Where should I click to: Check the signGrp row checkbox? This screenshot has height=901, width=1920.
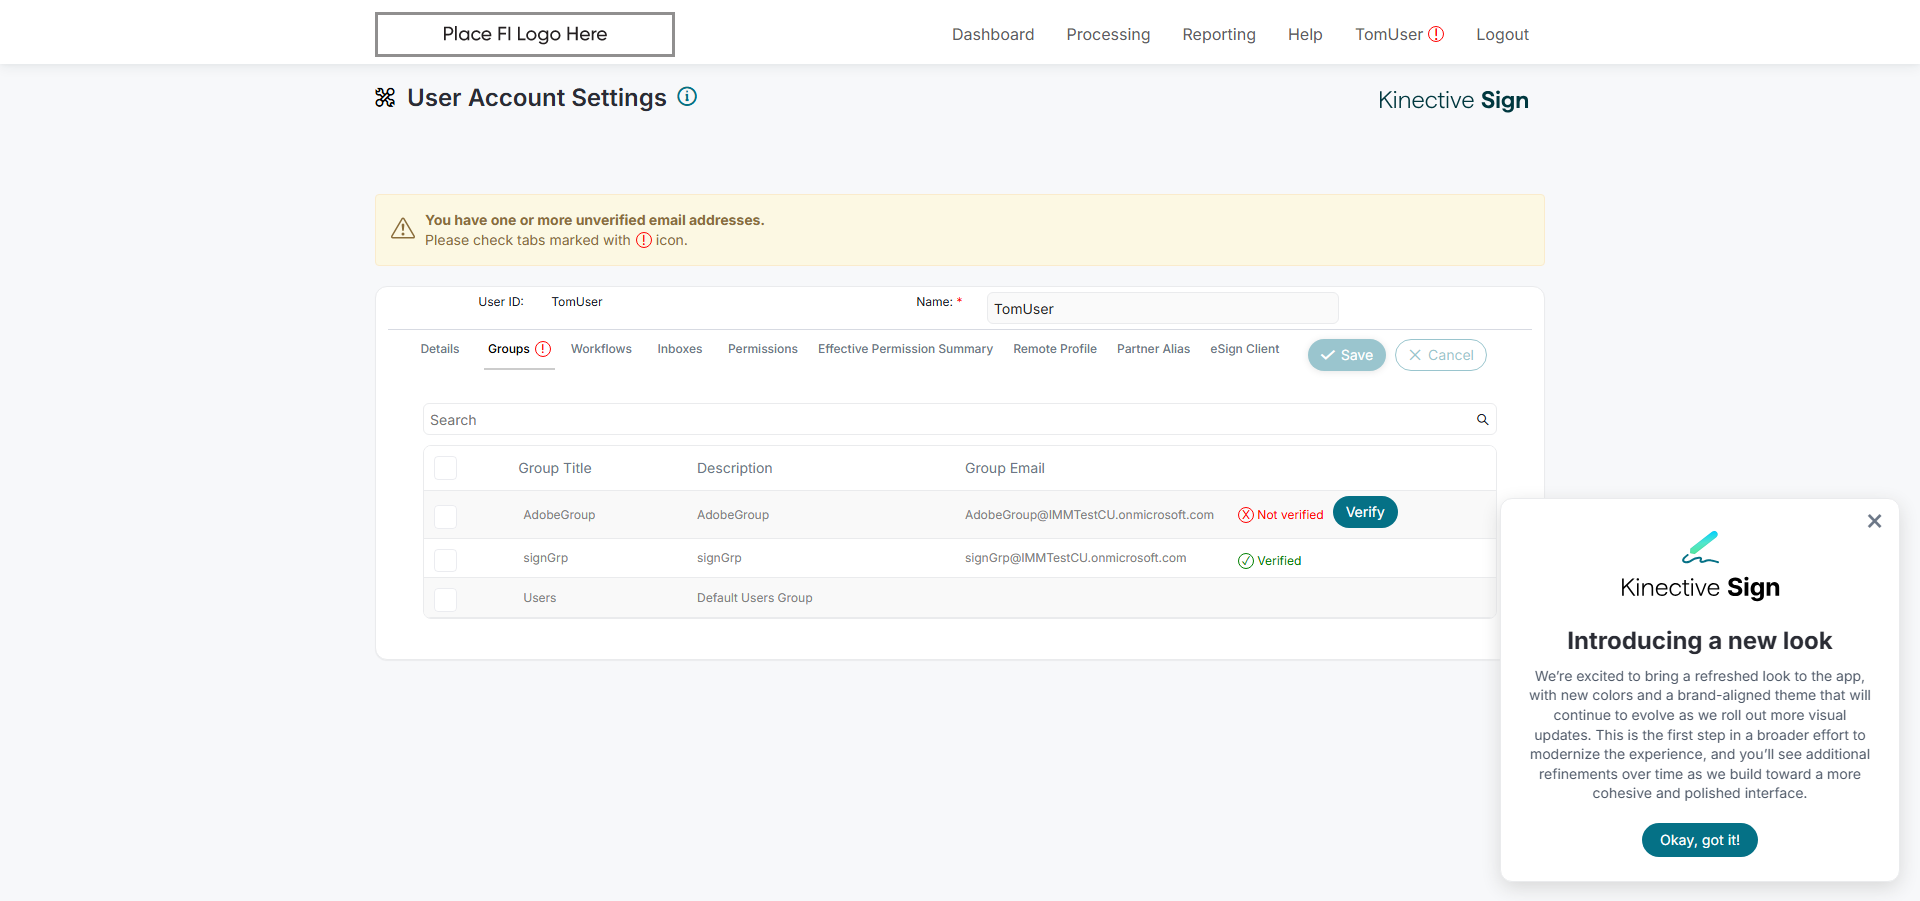coord(446,559)
